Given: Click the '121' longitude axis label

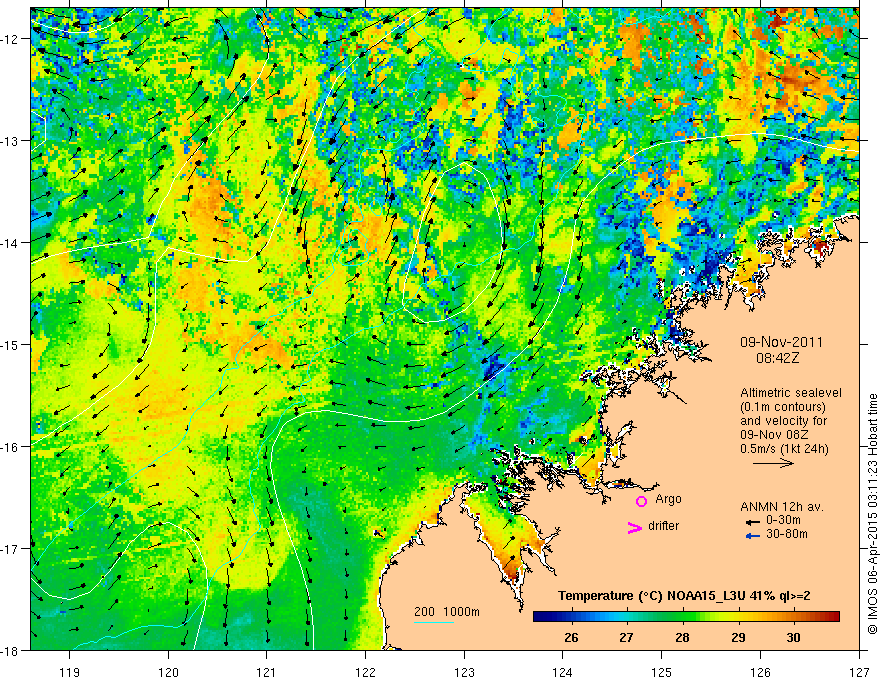Looking at the screenshot, I should [x=267, y=672].
